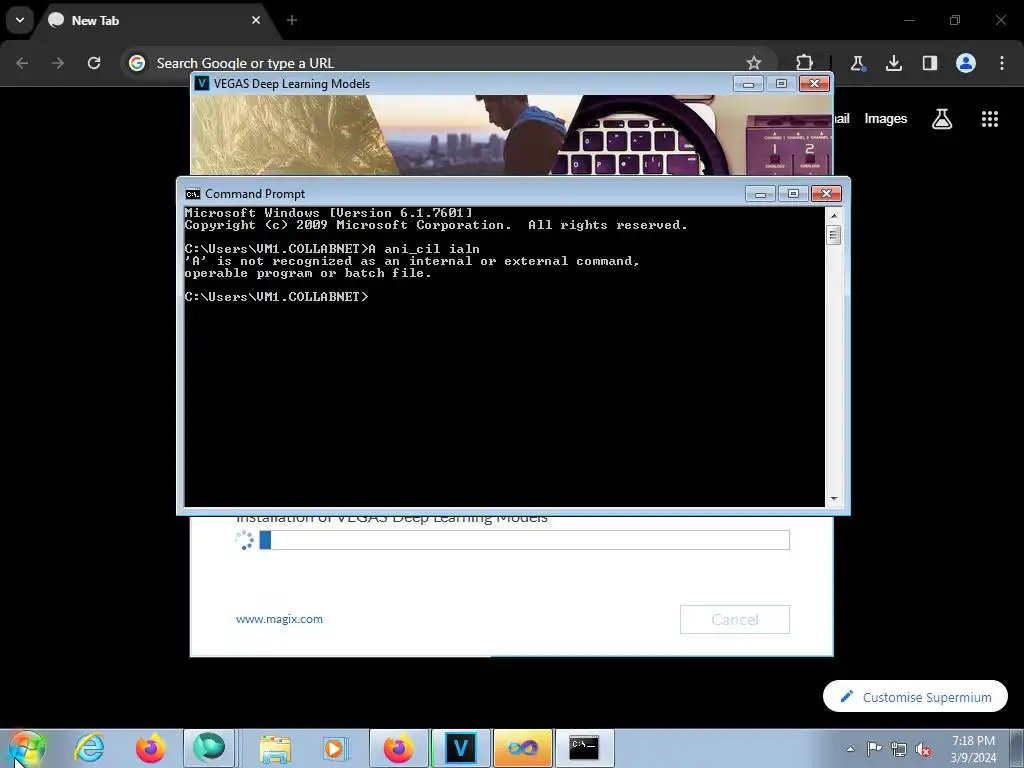Image resolution: width=1024 pixels, height=768 pixels.
Task: Show hidden tray icons arrow
Action: point(850,749)
